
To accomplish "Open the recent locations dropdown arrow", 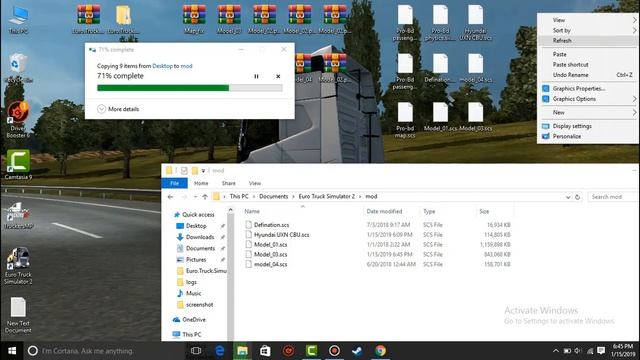I will [195, 197].
